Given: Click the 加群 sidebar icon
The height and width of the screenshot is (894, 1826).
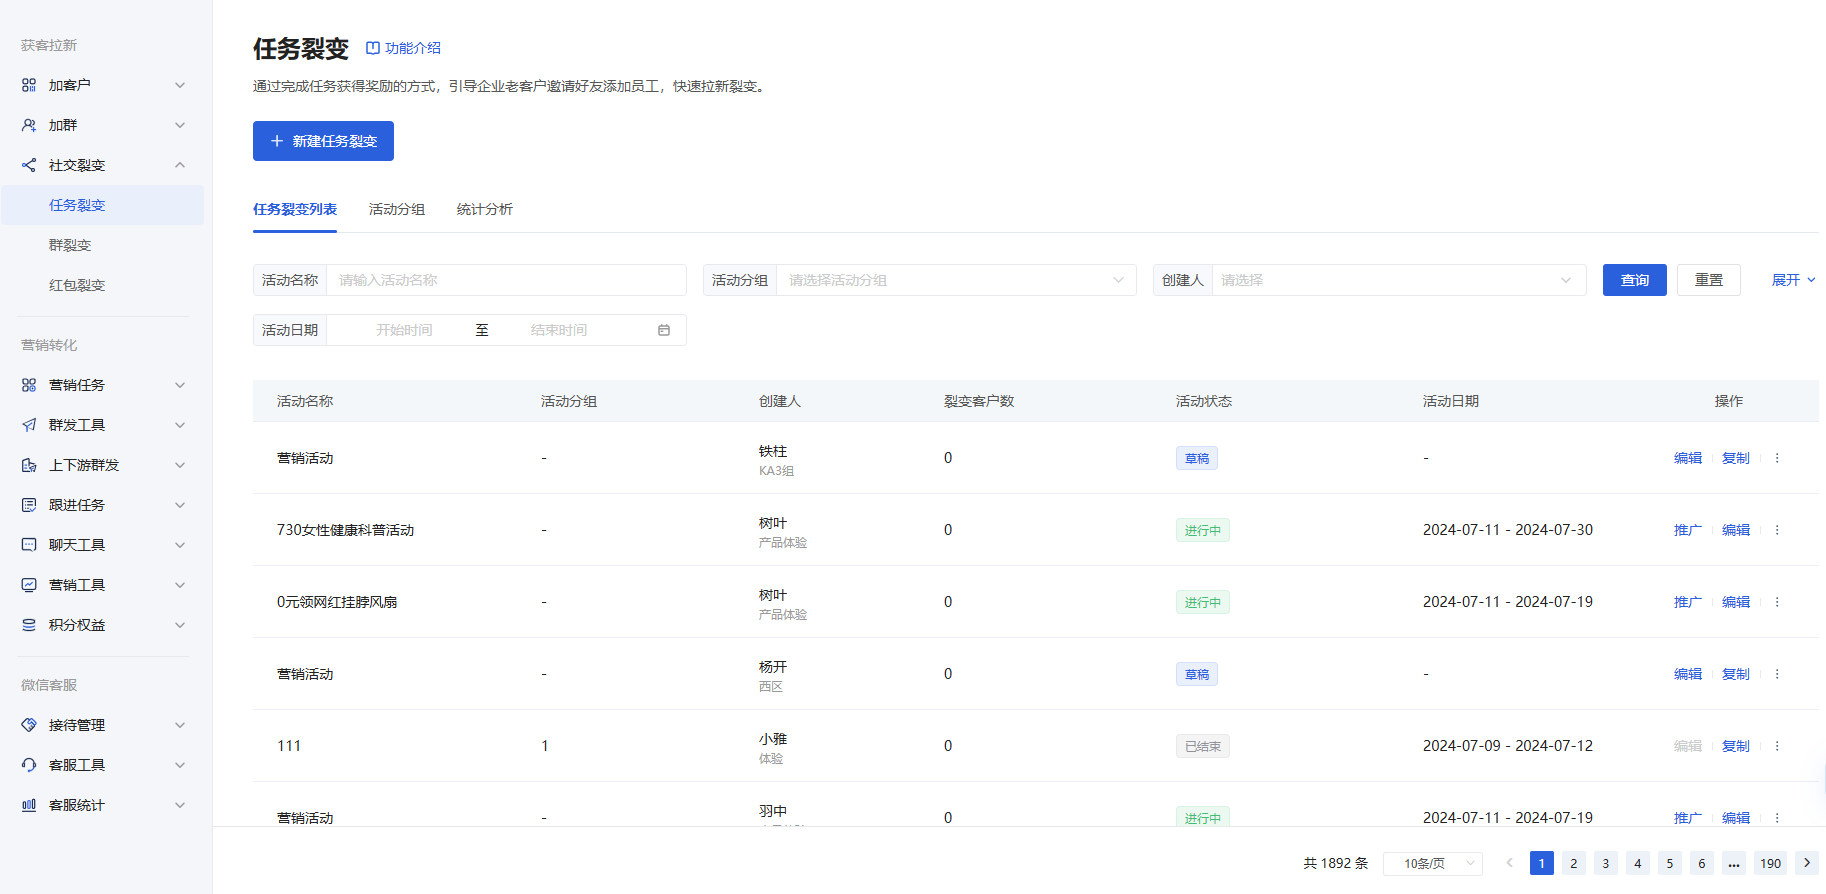Looking at the screenshot, I should pos(29,125).
